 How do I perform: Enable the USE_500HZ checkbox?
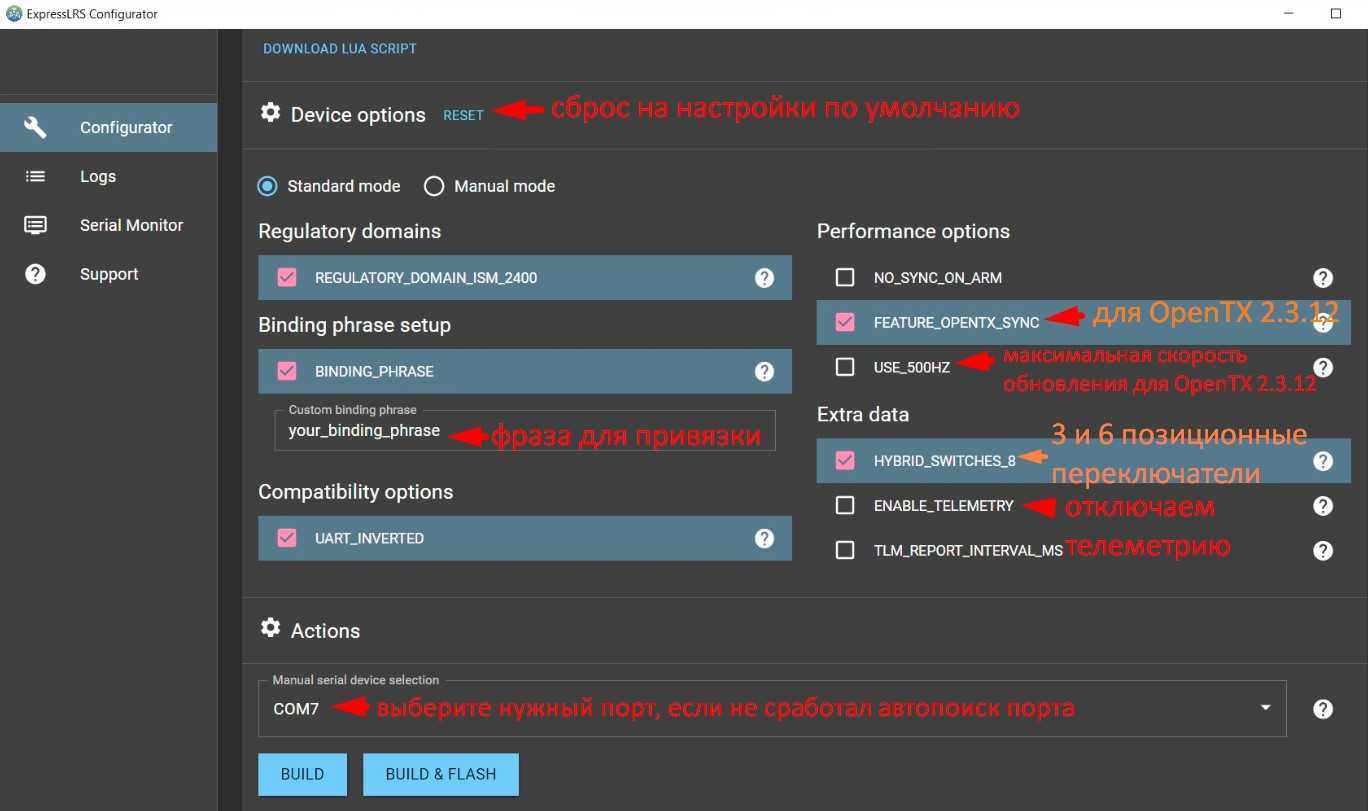845,367
